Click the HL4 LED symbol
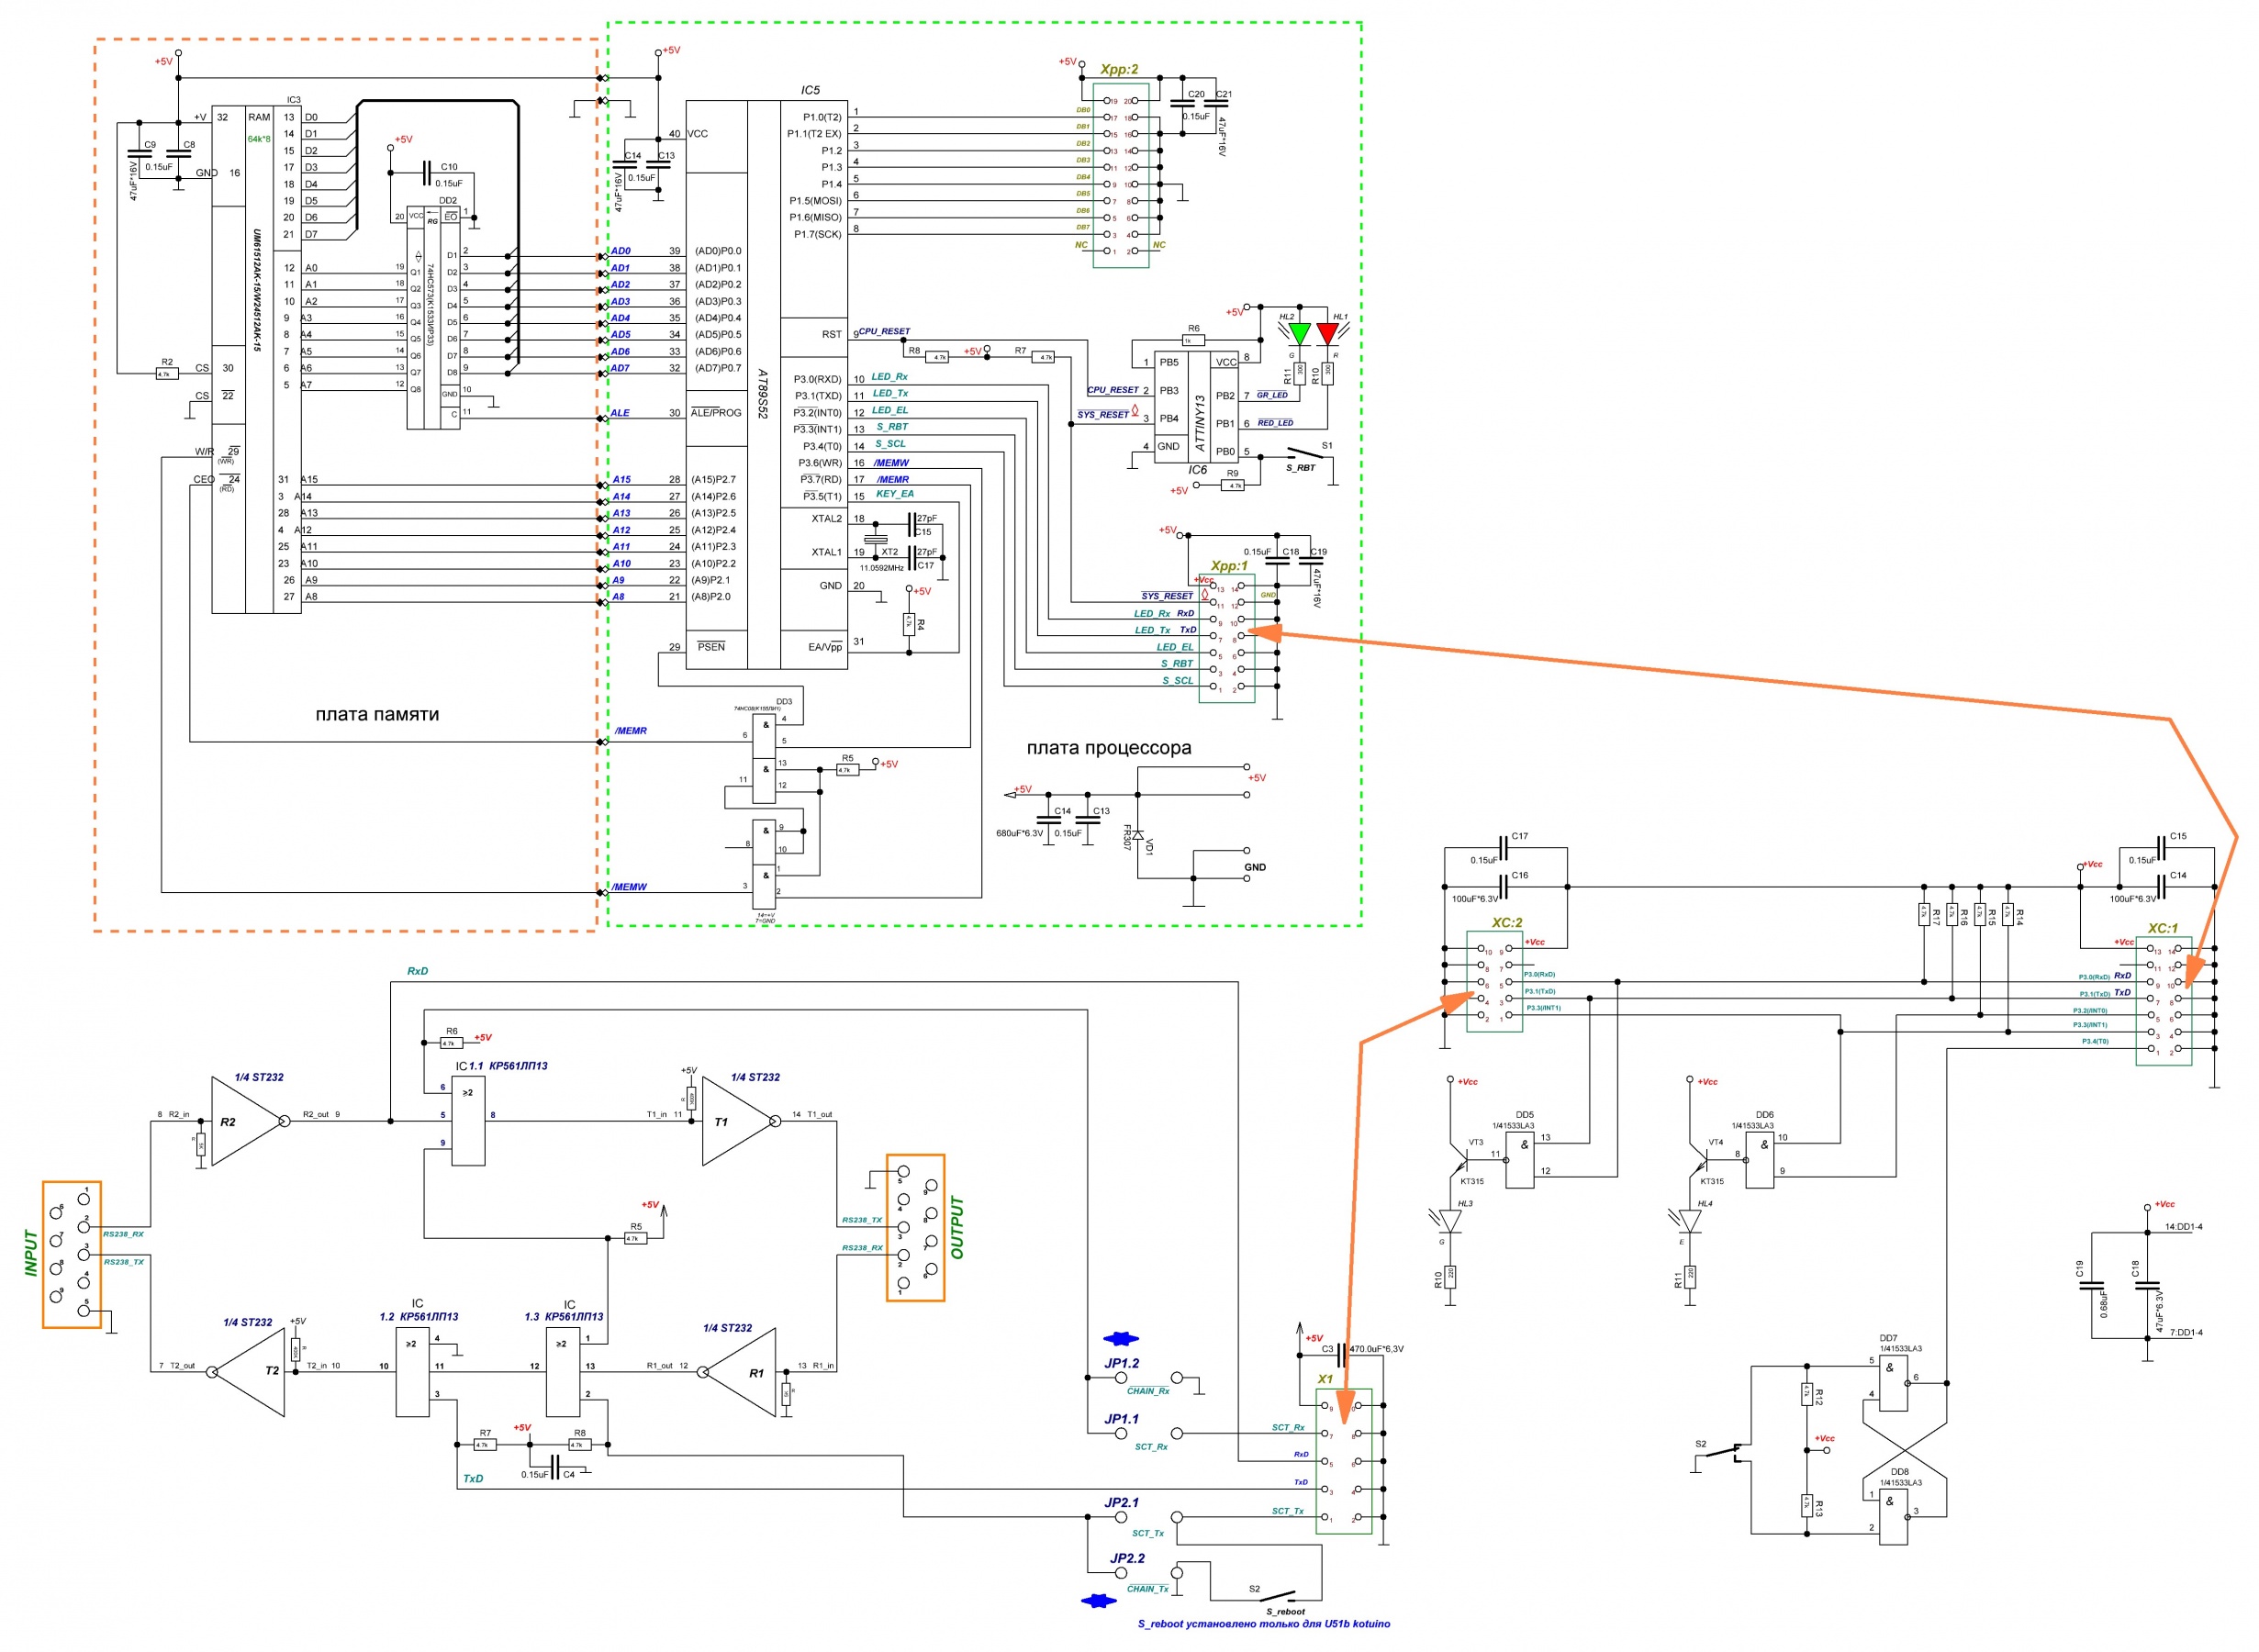Image resolution: width=2259 pixels, height=1652 pixels. [x=1689, y=1222]
